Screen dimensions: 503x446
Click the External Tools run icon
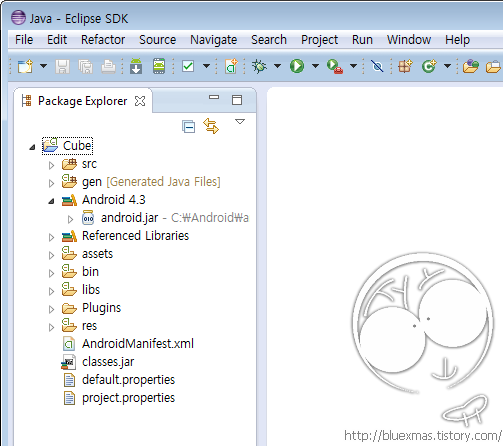pos(335,66)
